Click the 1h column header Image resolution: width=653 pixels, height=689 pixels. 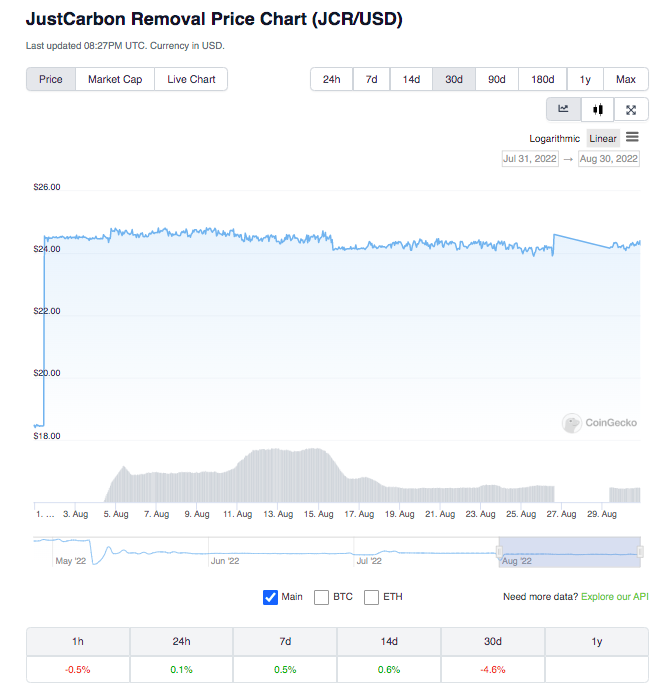pos(78,642)
